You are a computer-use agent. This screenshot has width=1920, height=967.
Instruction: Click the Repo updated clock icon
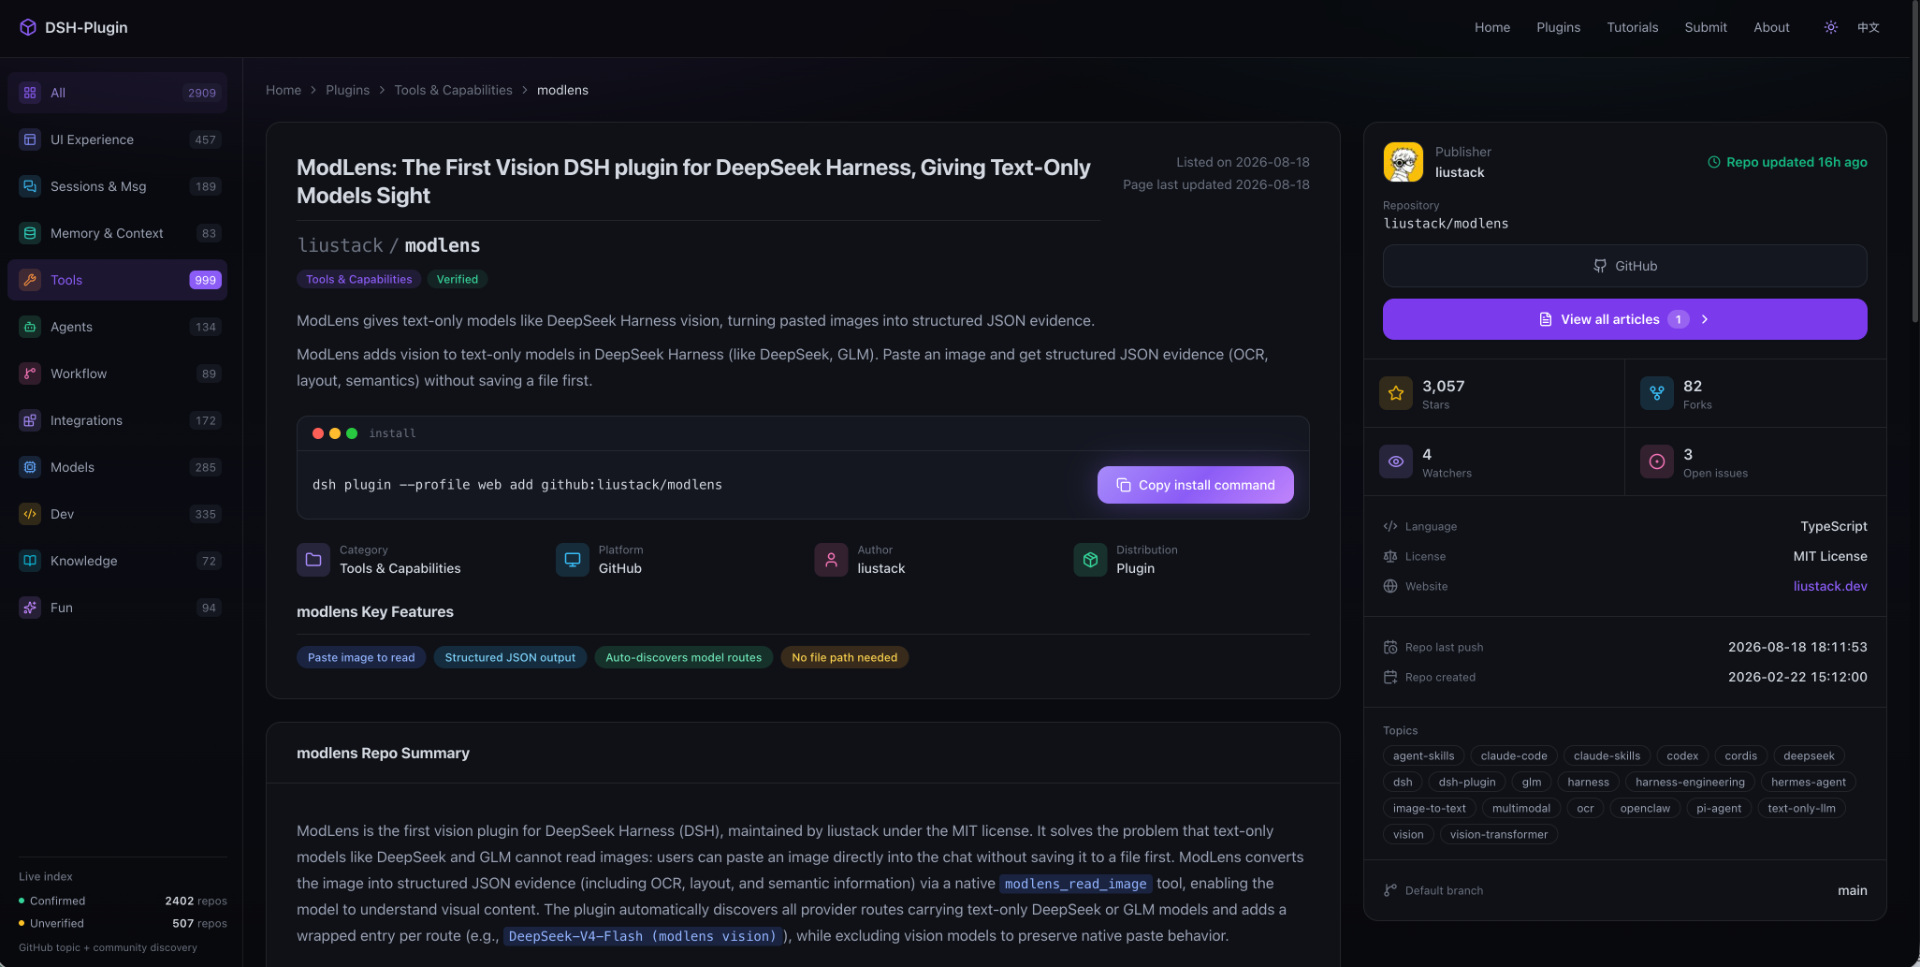coord(1713,162)
